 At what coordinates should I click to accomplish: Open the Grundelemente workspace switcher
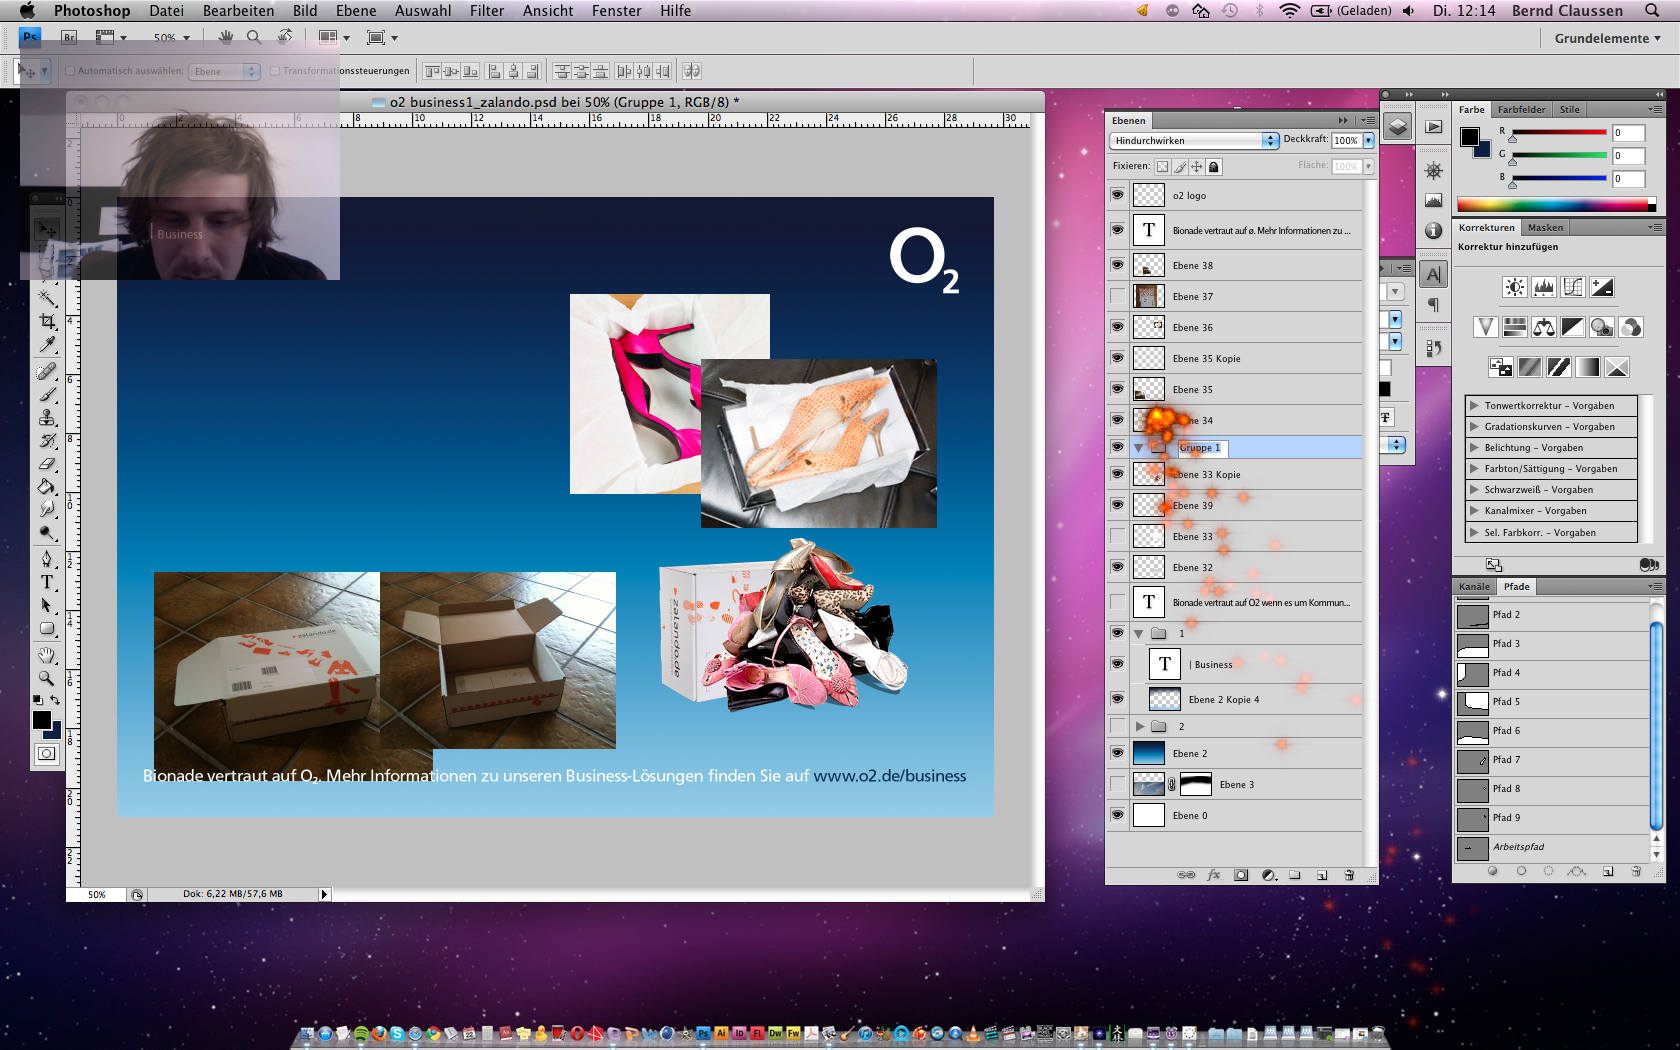1607,38
